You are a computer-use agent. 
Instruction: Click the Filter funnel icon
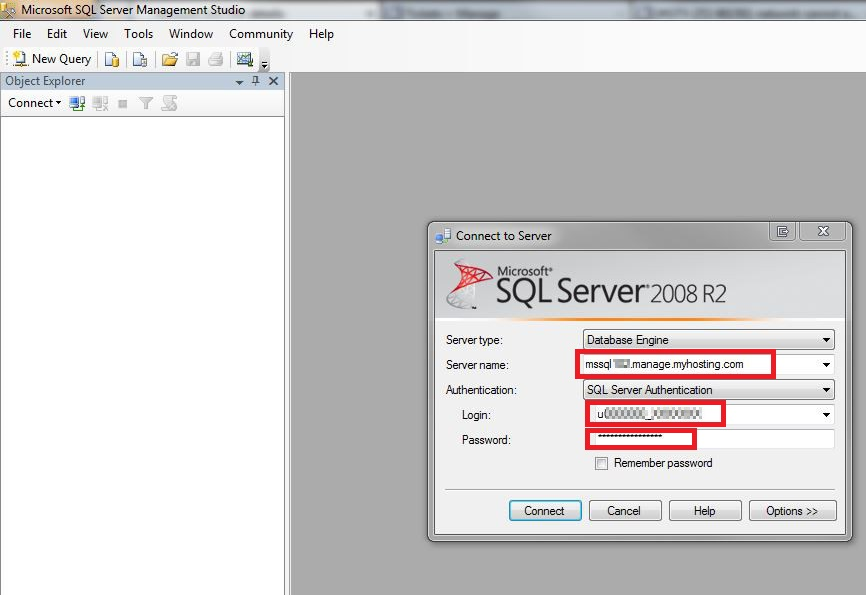click(x=146, y=103)
